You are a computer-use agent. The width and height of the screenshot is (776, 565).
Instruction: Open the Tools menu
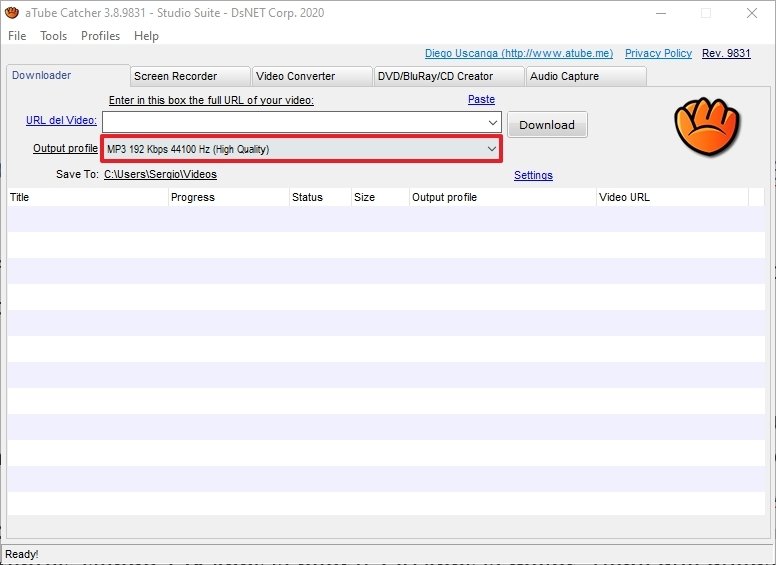tap(53, 36)
